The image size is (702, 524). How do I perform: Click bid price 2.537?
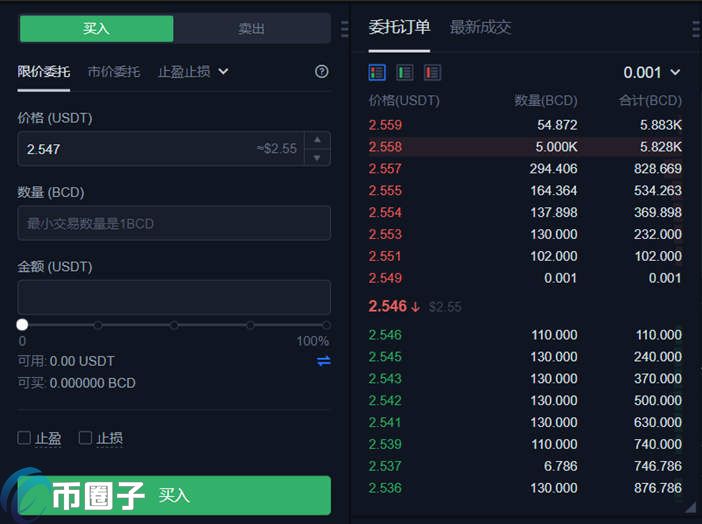point(385,466)
